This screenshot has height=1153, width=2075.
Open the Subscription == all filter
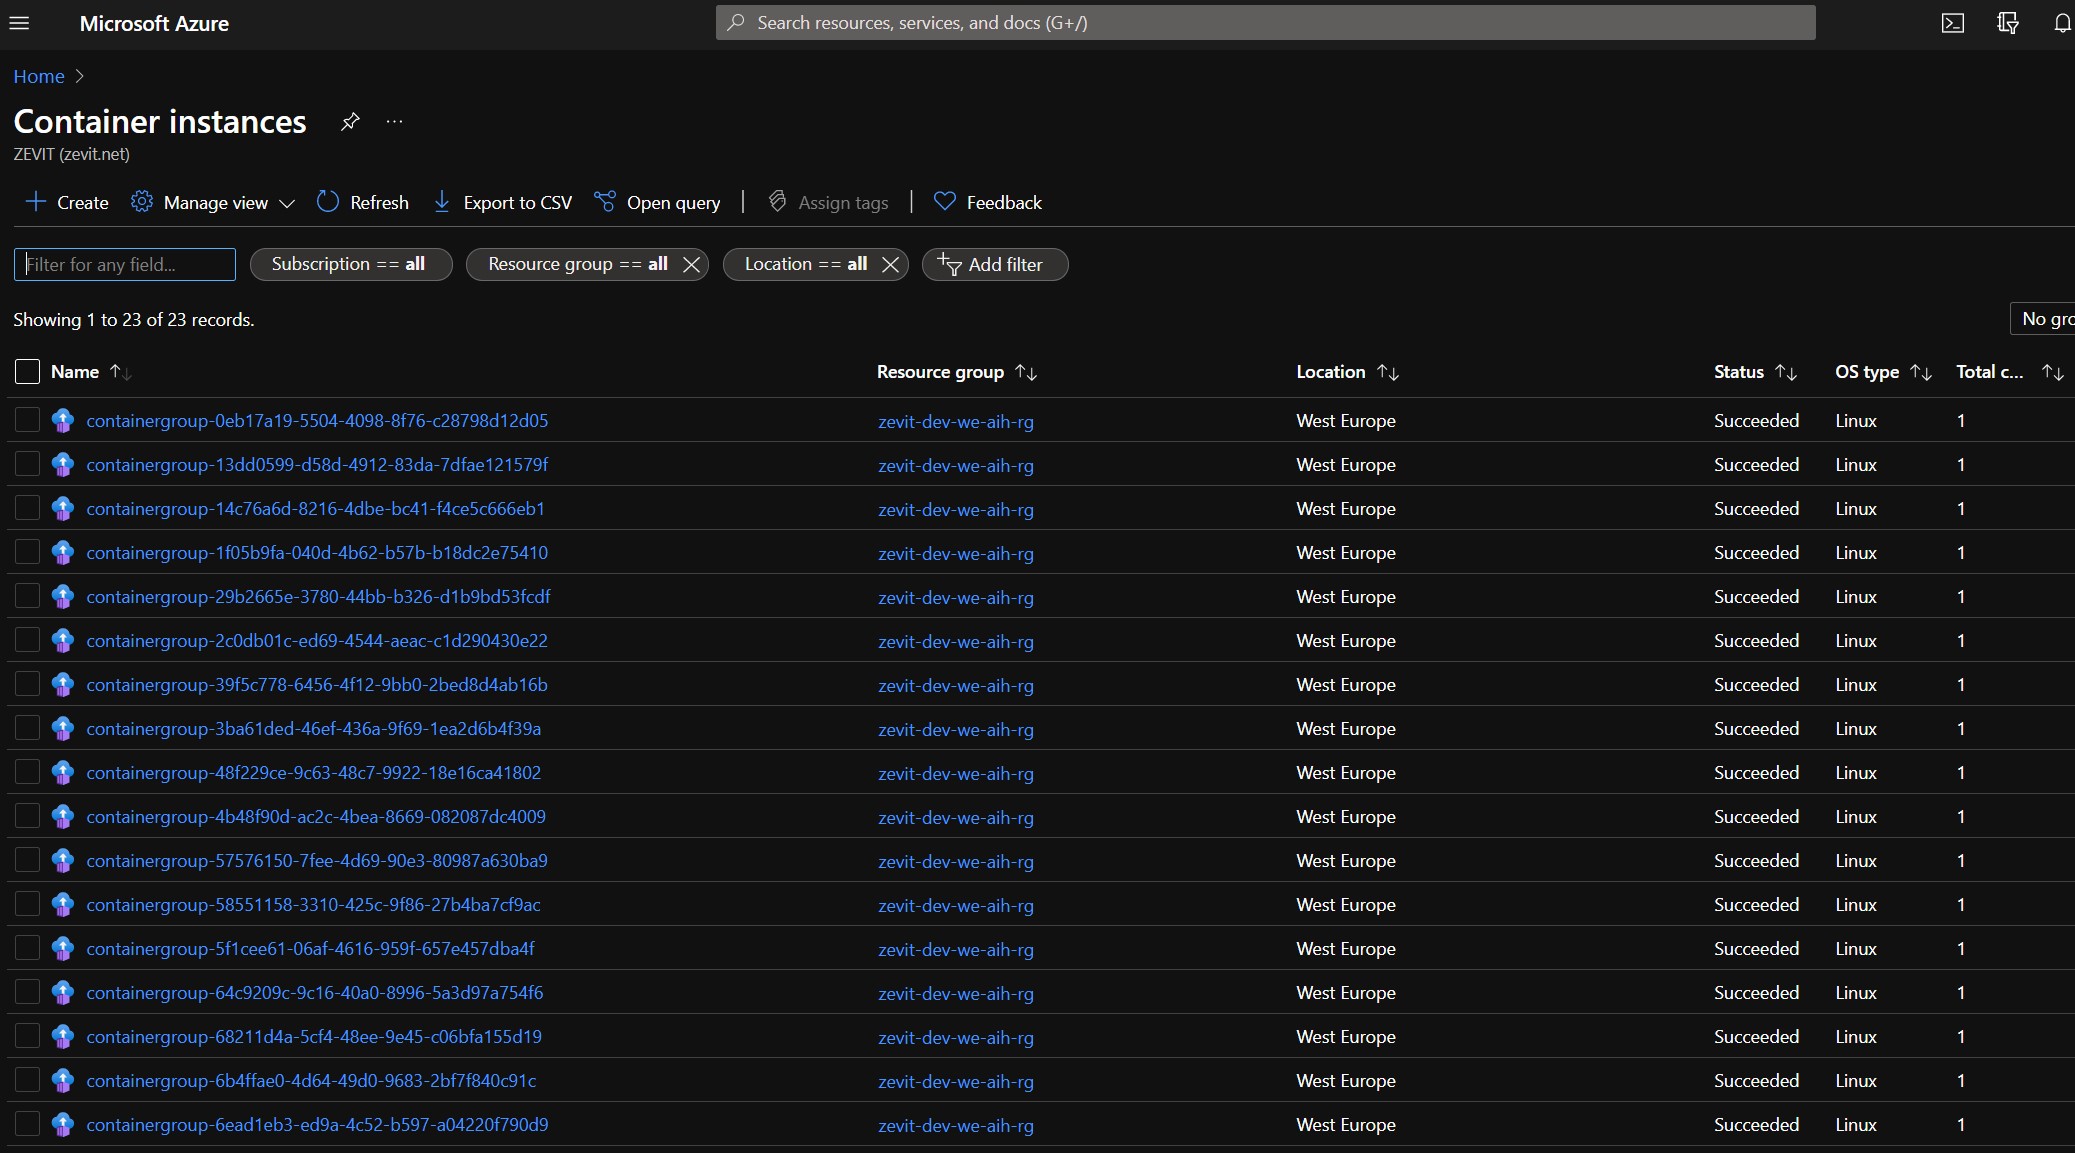(351, 264)
